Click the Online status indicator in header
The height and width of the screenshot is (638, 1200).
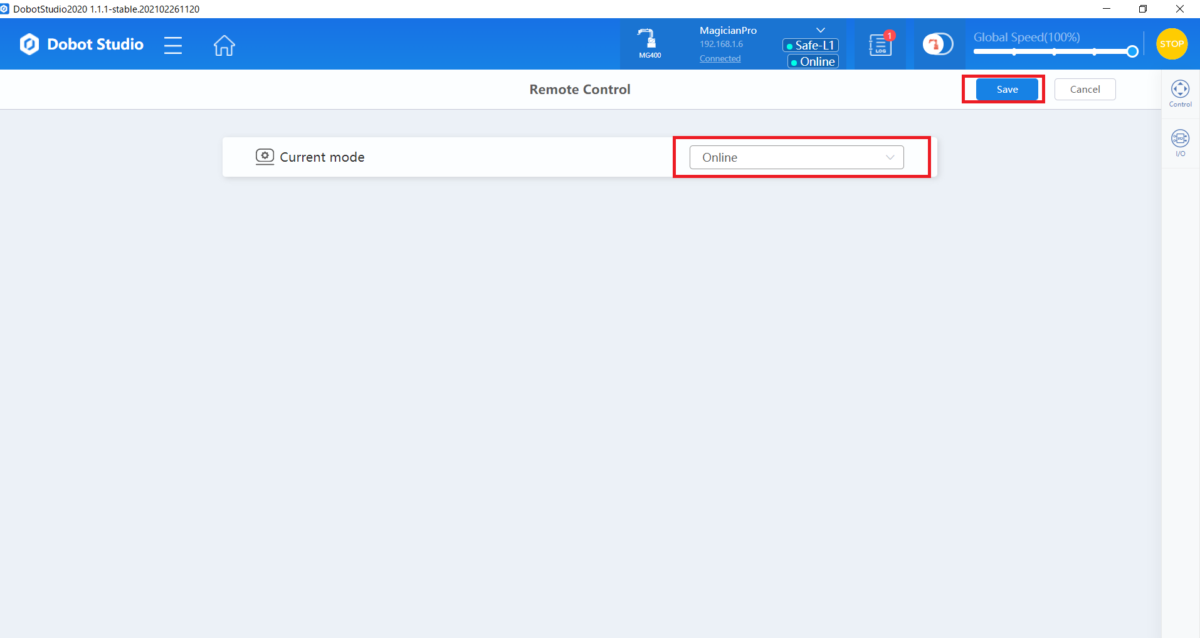pyautogui.click(x=813, y=62)
